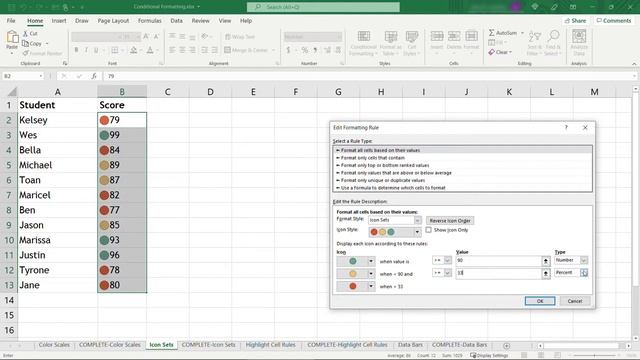Open the Percent type dropdown
This screenshot has width=640, height=360.
[x=584, y=273]
